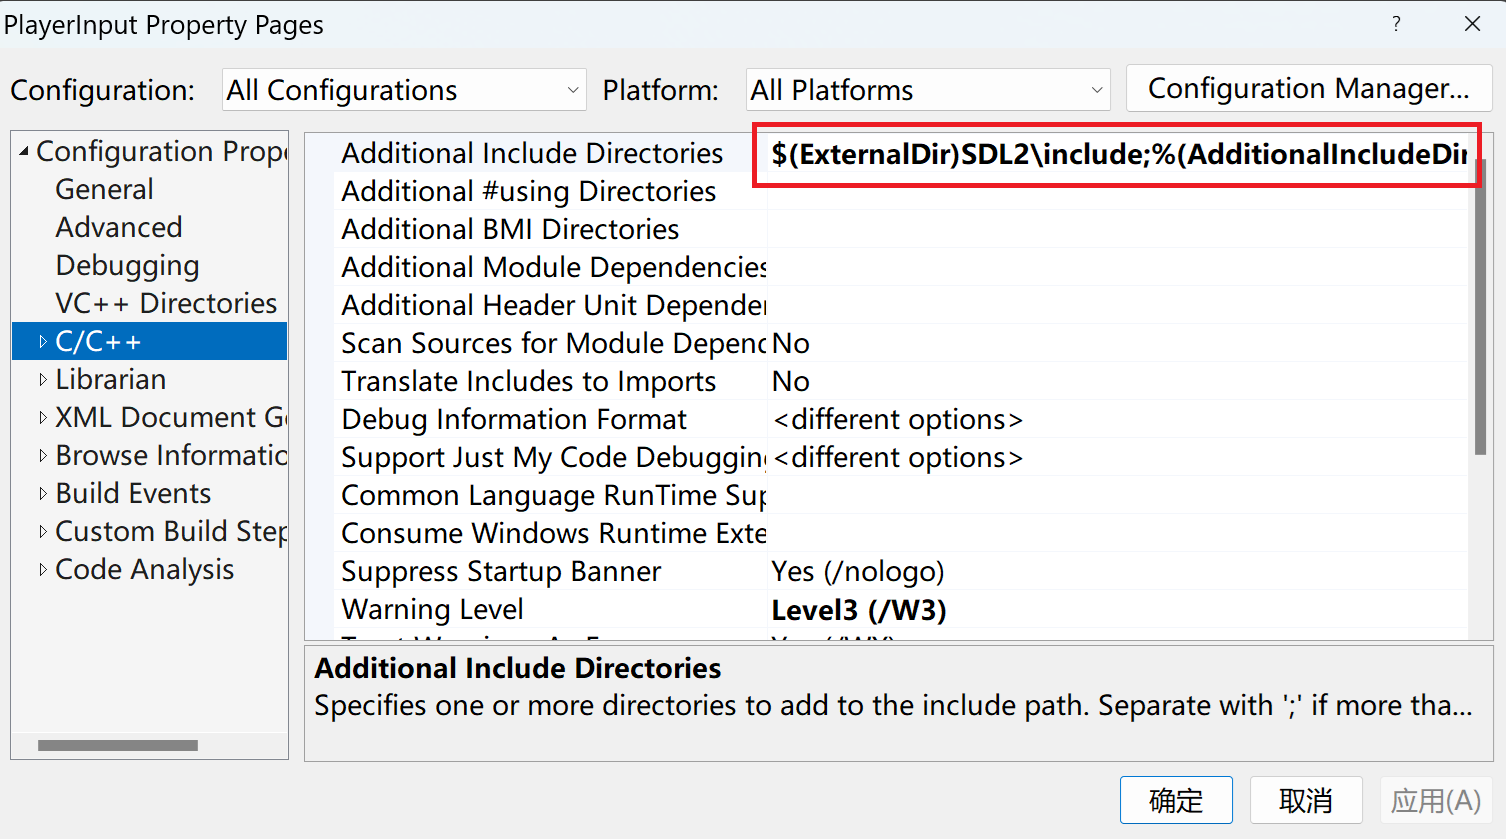Screen dimensions: 1506x839
Task: Select the Debug Information Format row
Action: coord(514,419)
